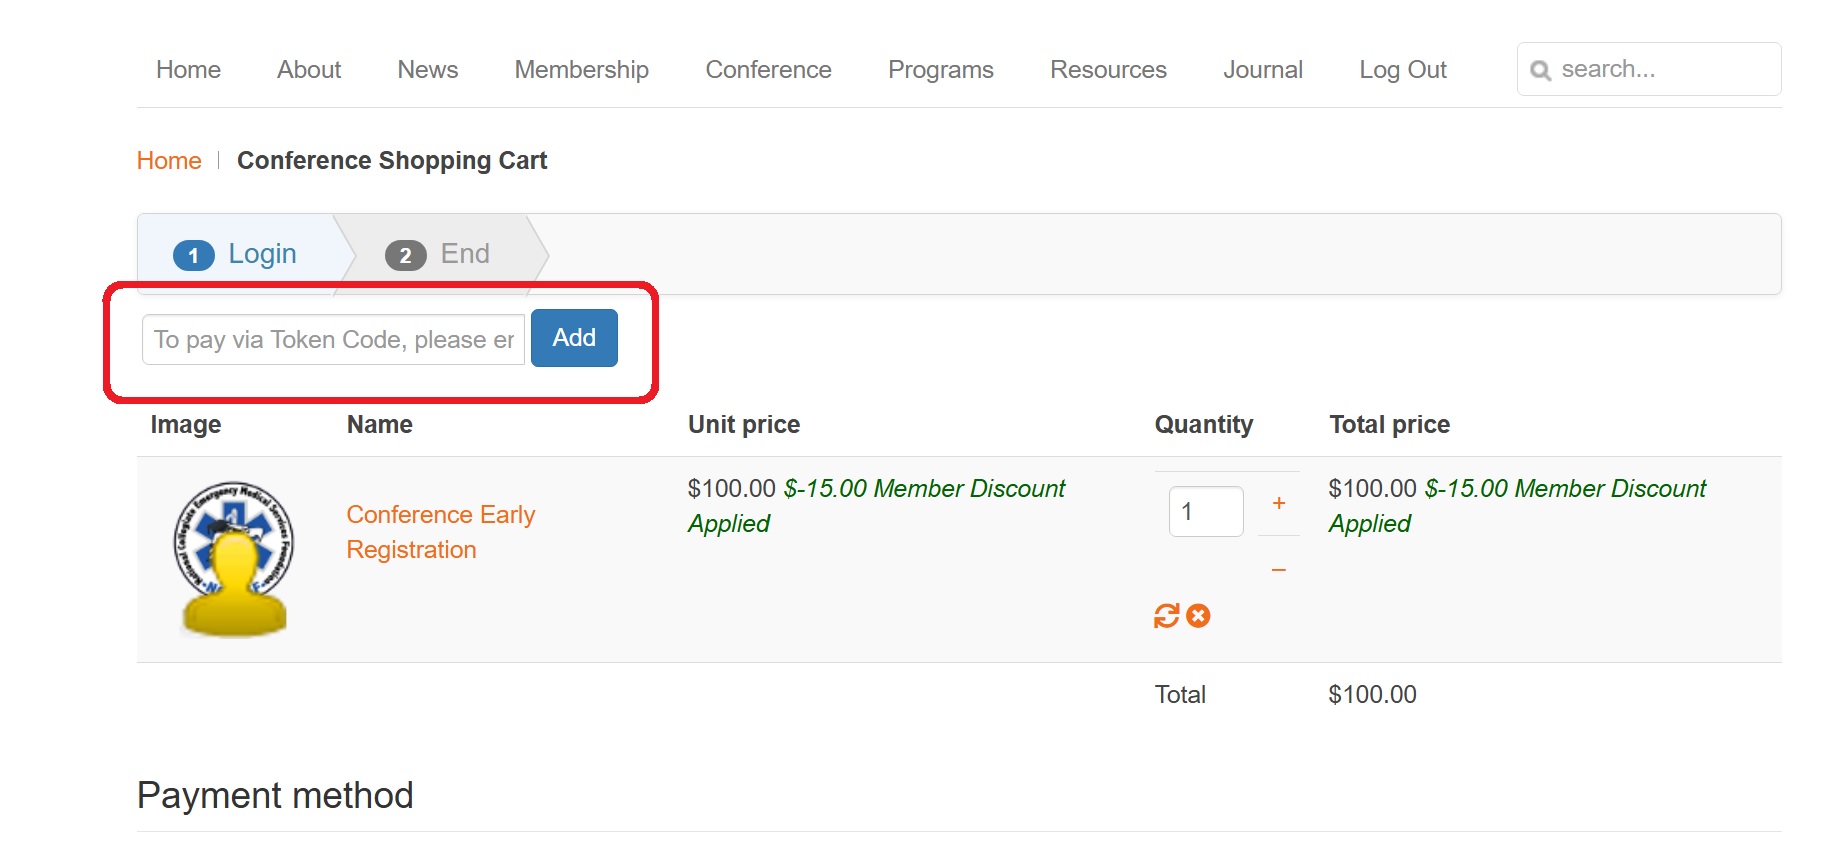Go to Home breadcrumb link
This screenshot has width=1844, height=854.
point(169,161)
